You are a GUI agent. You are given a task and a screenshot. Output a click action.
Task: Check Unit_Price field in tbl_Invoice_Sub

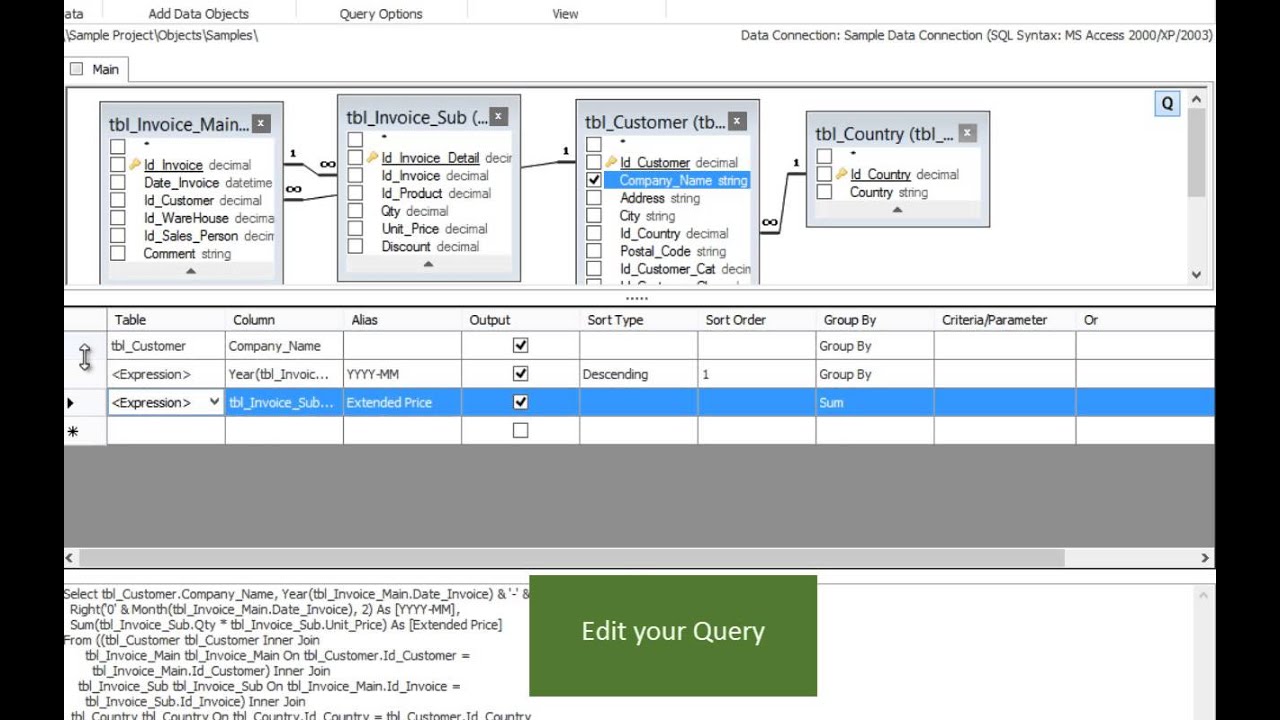coord(355,229)
